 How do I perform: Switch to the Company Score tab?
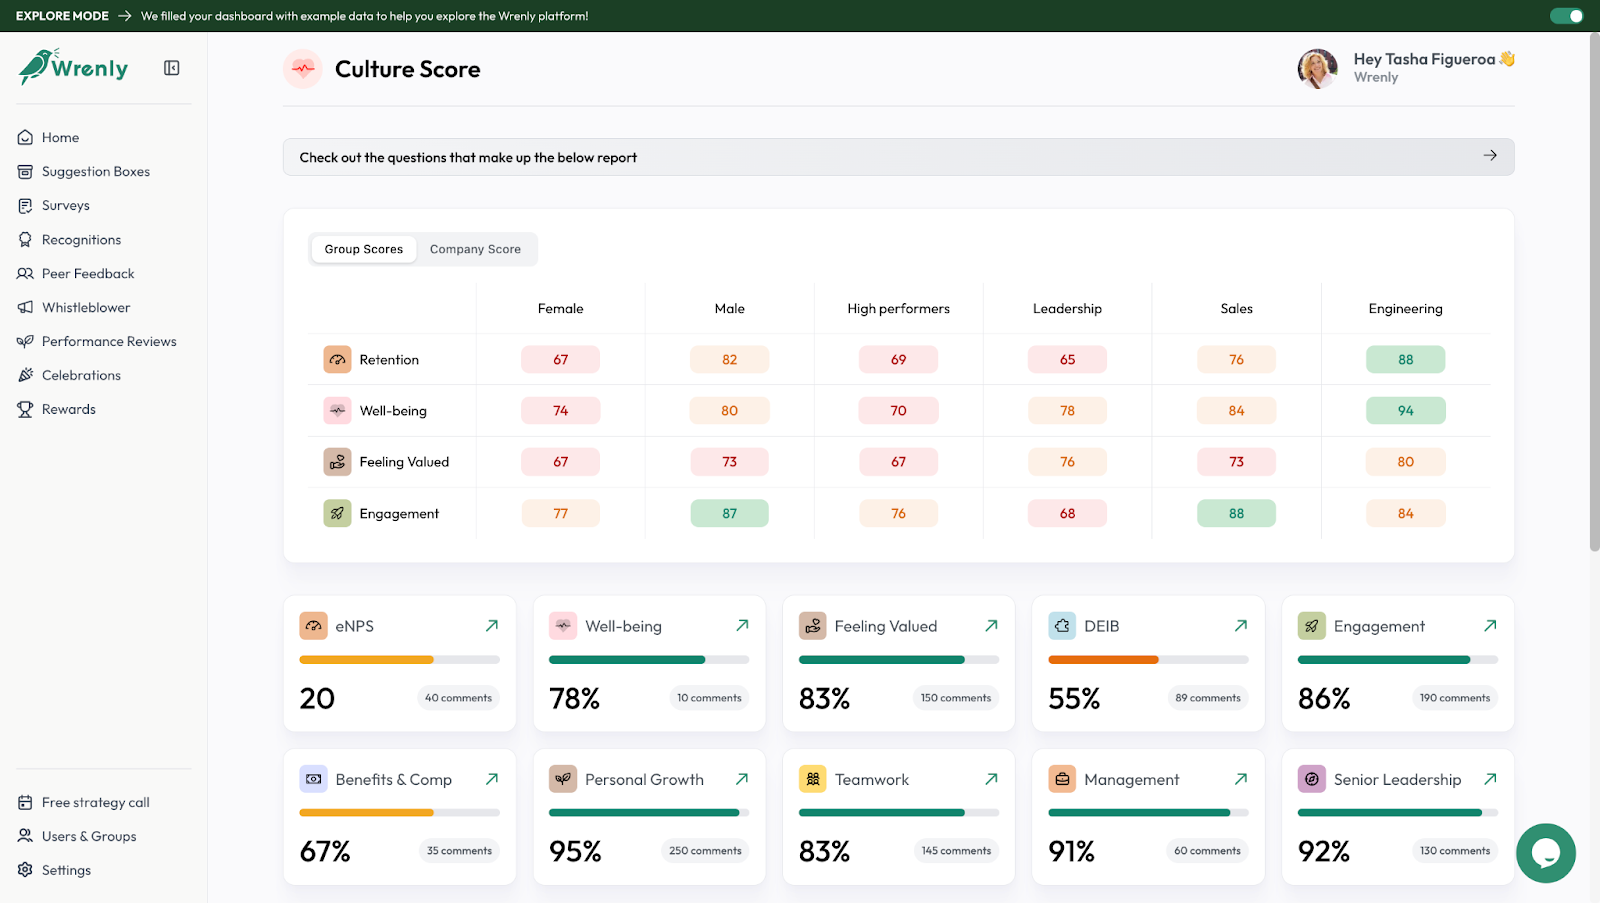coord(475,249)
